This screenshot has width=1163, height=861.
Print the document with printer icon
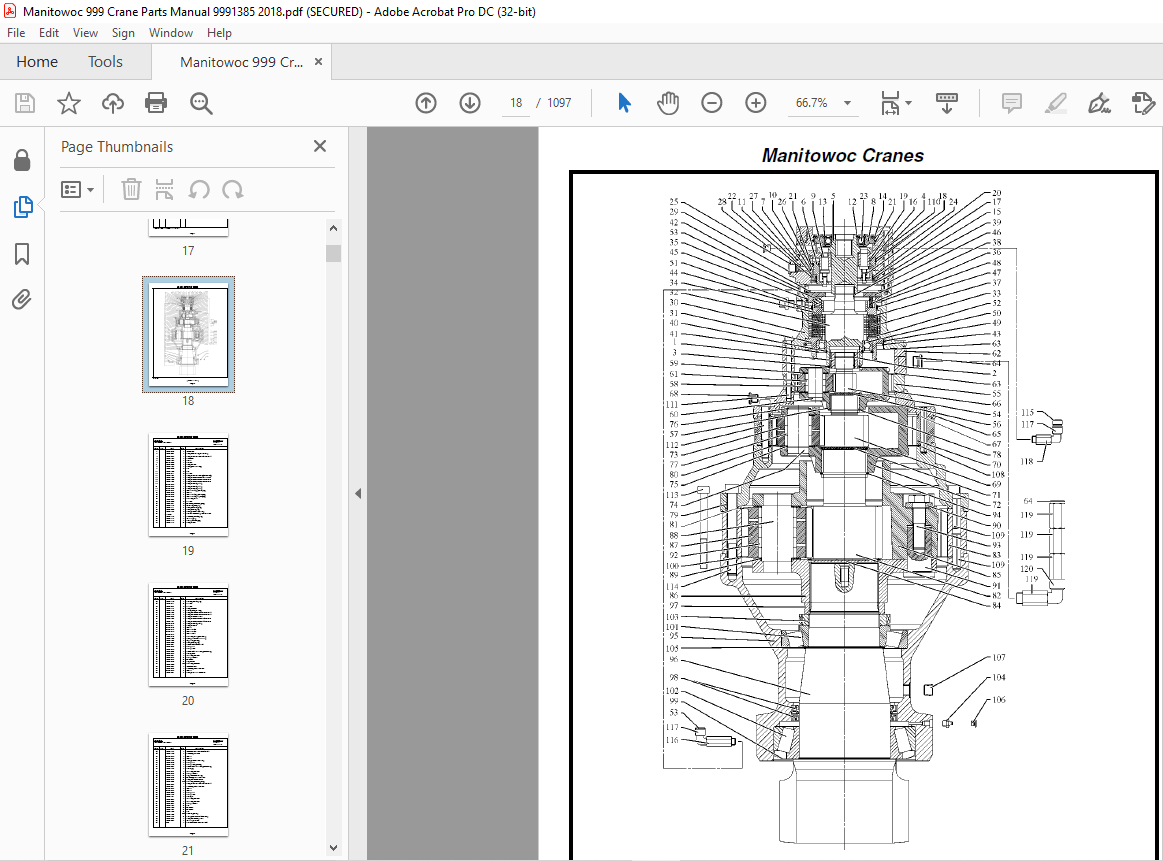pos(156,103)
